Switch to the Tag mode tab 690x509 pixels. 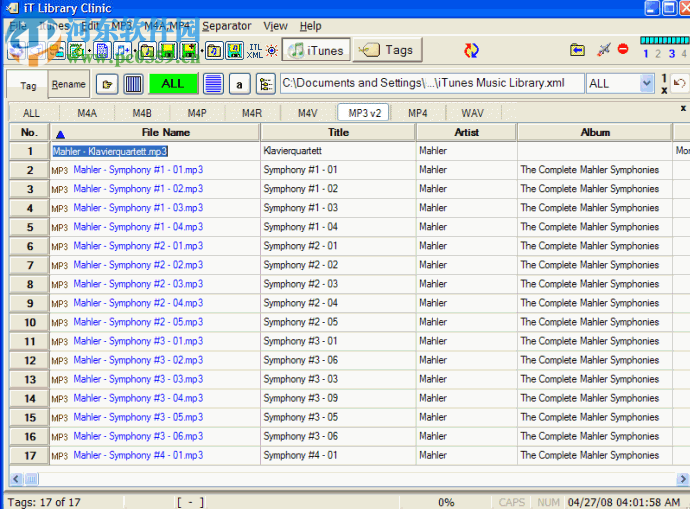pos(28,85)
